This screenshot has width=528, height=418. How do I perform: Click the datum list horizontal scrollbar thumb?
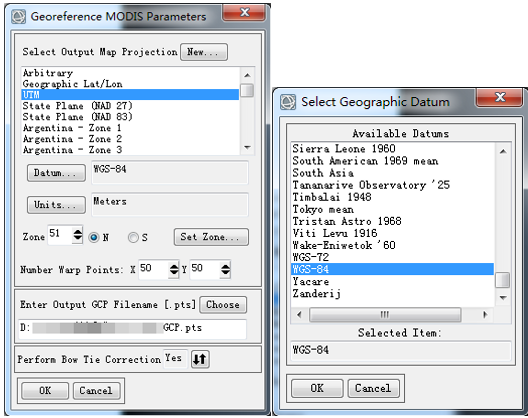tap(385, 315)
